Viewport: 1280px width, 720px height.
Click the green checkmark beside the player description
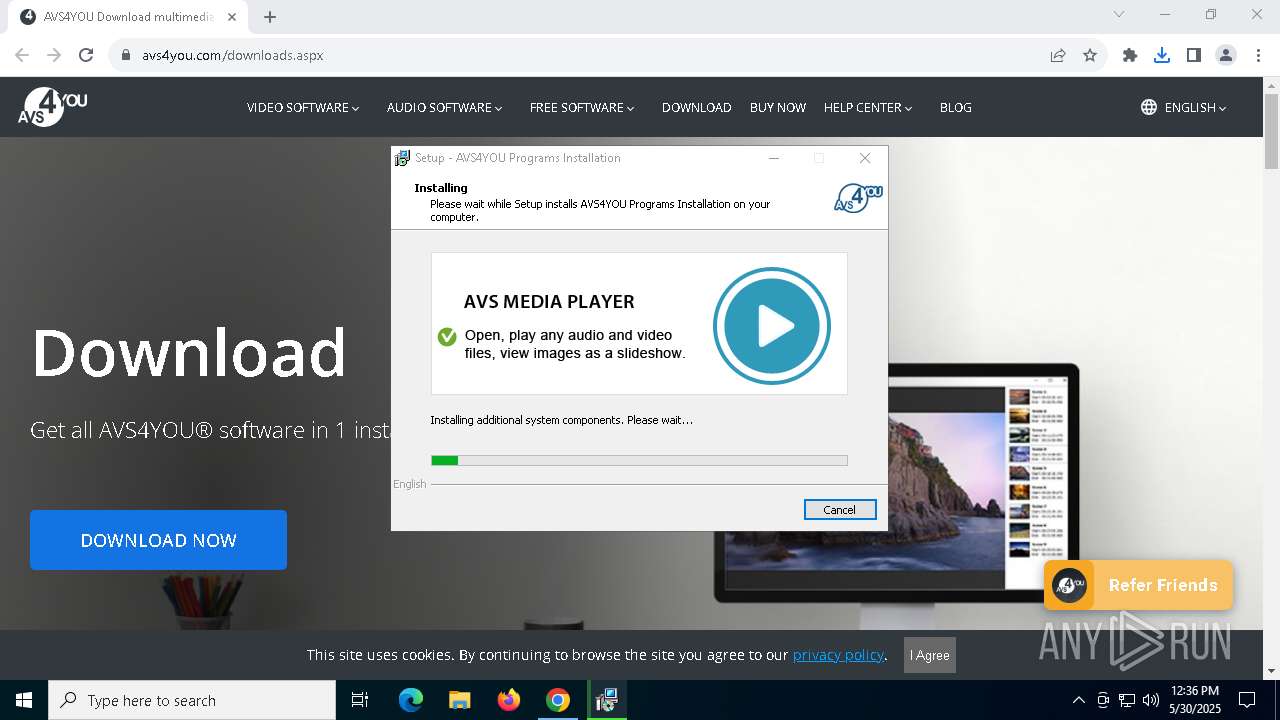pos(447,337)
